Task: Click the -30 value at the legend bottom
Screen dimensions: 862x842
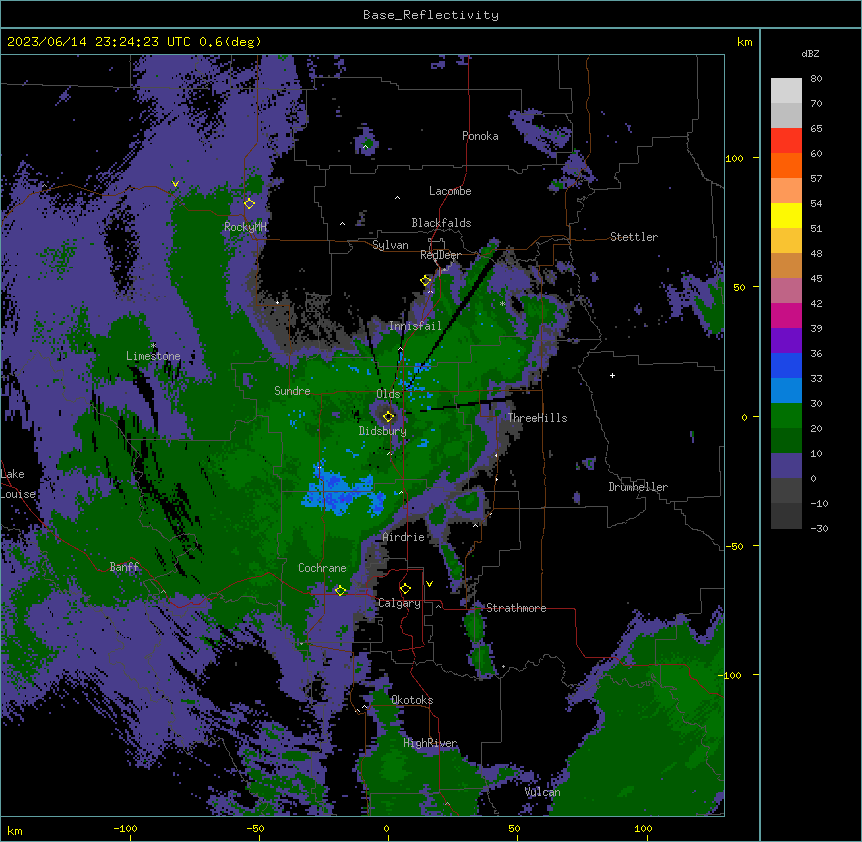Action: [819, 528]
